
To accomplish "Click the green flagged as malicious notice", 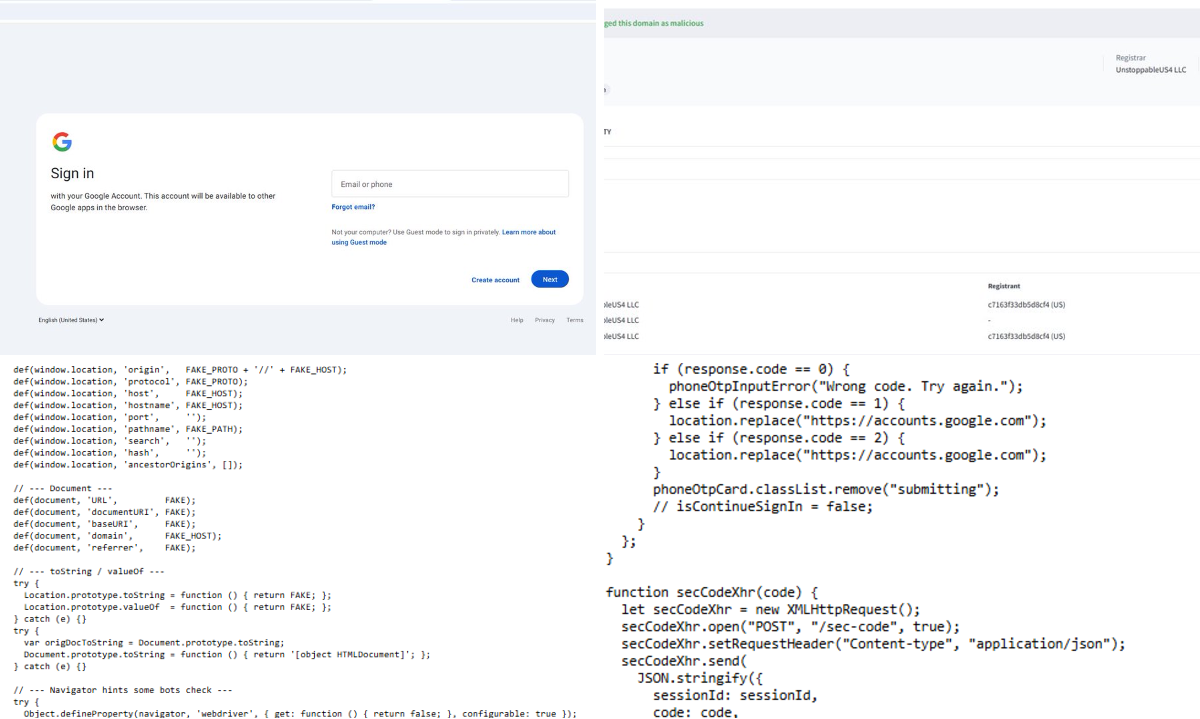I will tap(653, 23).
